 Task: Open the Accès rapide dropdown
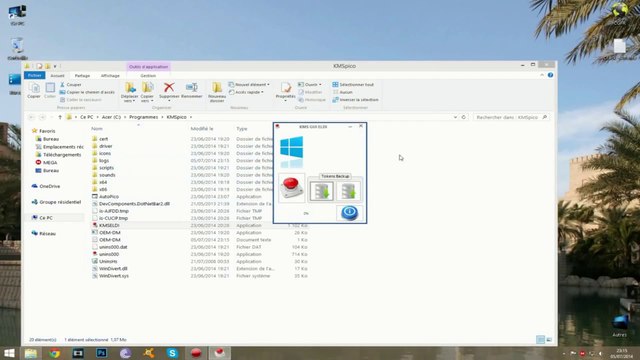pos(262,92)
